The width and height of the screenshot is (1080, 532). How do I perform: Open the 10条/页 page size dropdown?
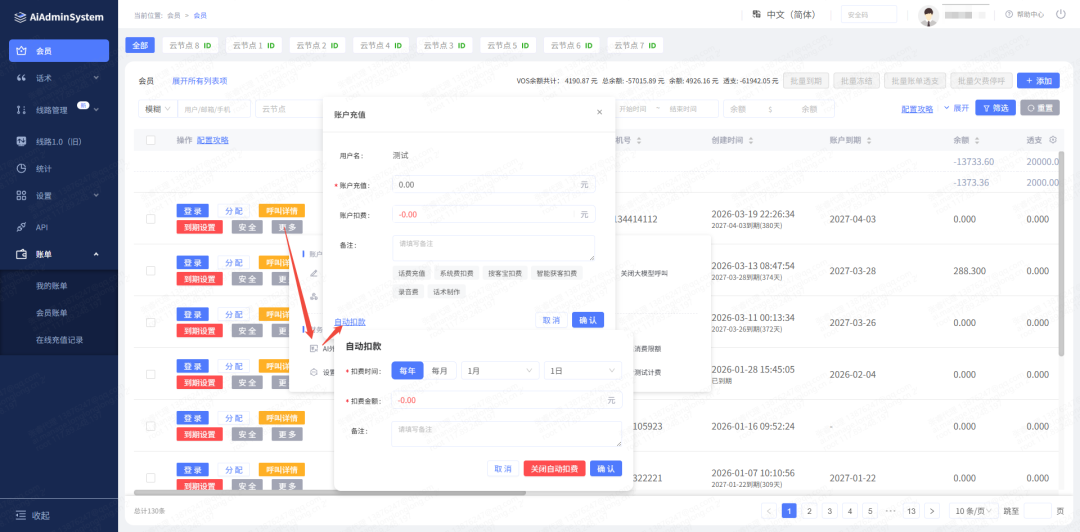[x=972, y=511]
